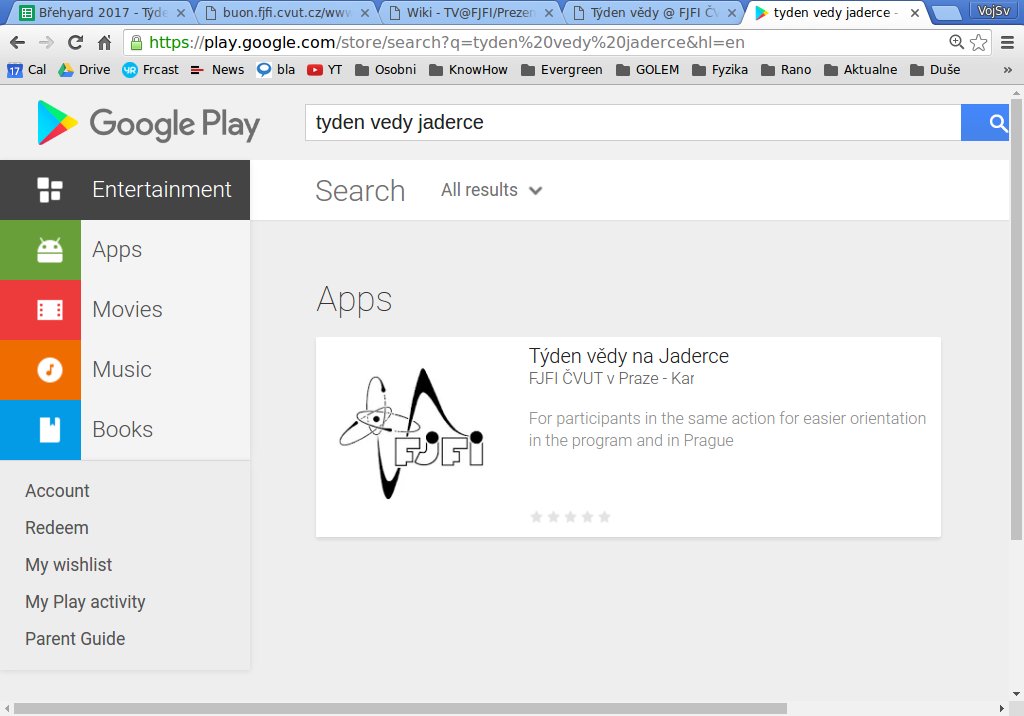Open the My Play activity link
The height and width of the screenshot is (716, 1024).
pyautogui.click(x=86, y=602)
